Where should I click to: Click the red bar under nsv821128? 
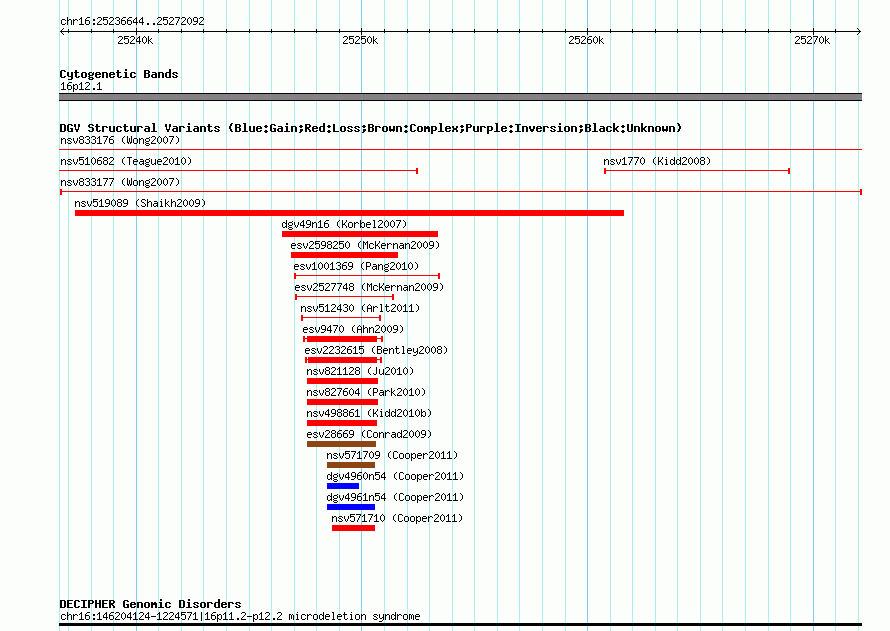click(x=342, y=381)
